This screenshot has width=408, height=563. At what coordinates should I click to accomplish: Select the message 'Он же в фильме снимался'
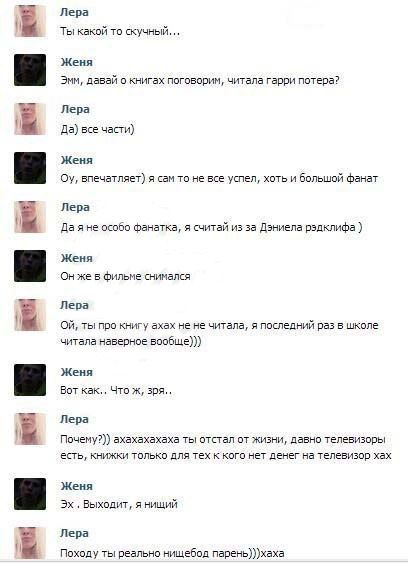pos(125,276)
